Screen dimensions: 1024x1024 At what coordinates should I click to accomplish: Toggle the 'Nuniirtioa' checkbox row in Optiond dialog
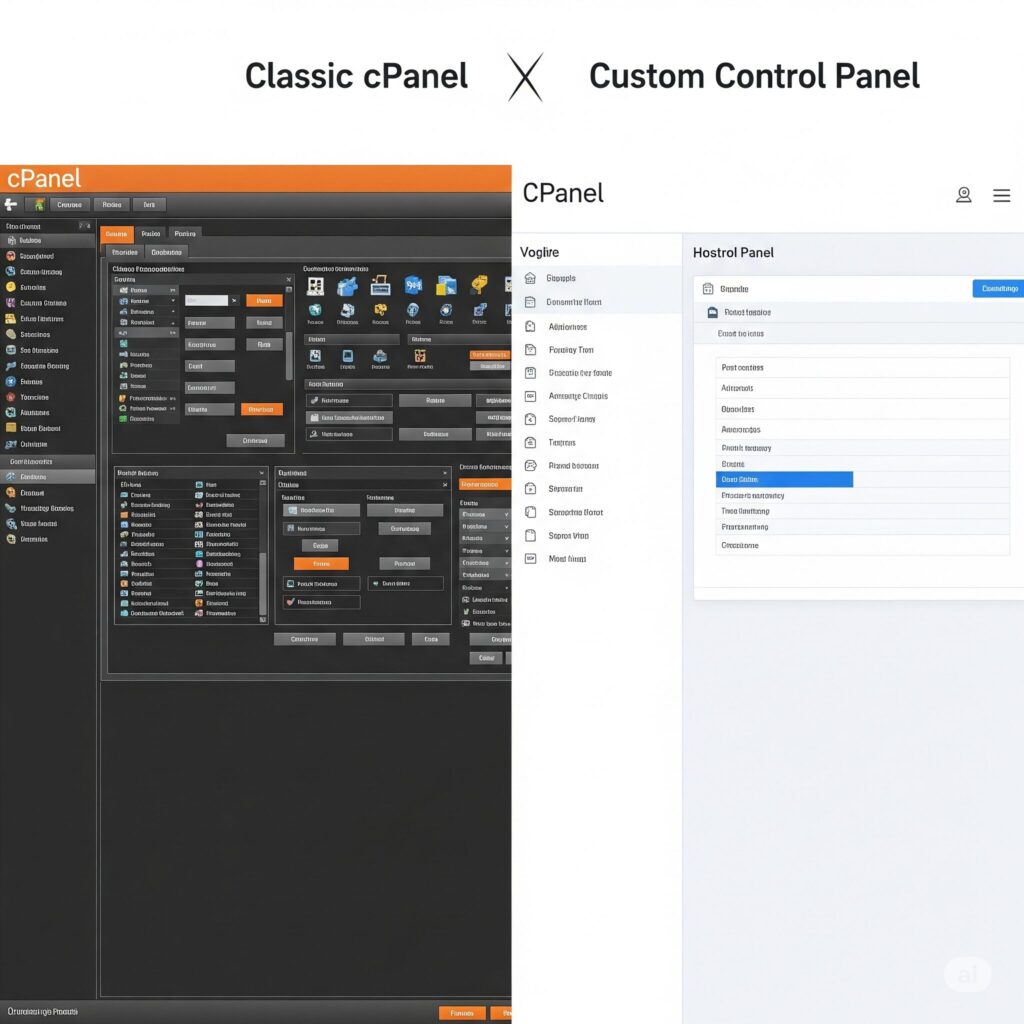coord(321,528)
